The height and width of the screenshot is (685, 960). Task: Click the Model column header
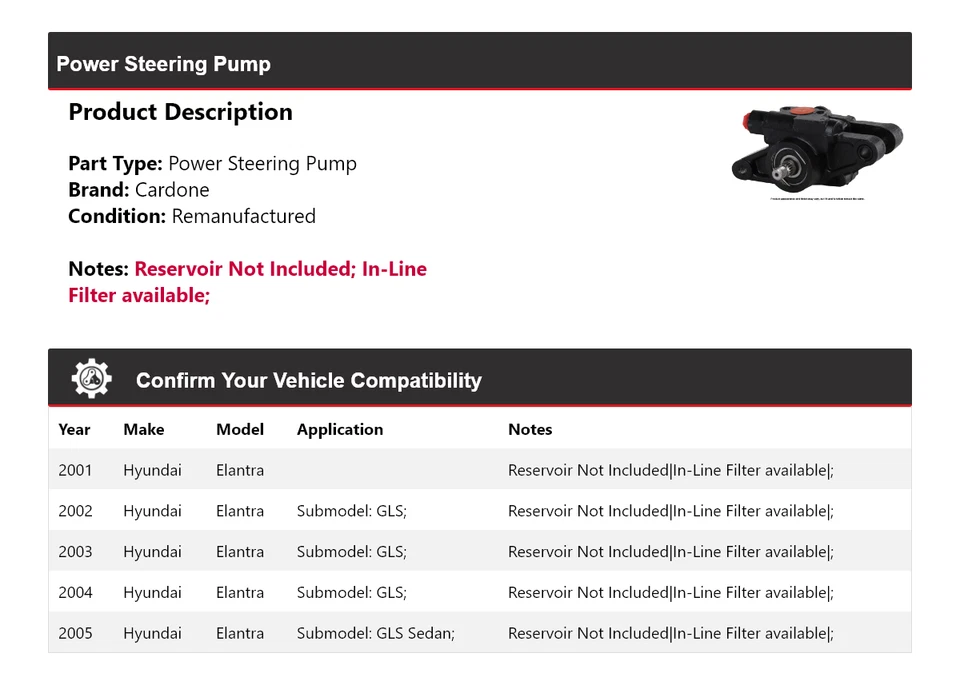pyautogui.click(x=240, y=430)
